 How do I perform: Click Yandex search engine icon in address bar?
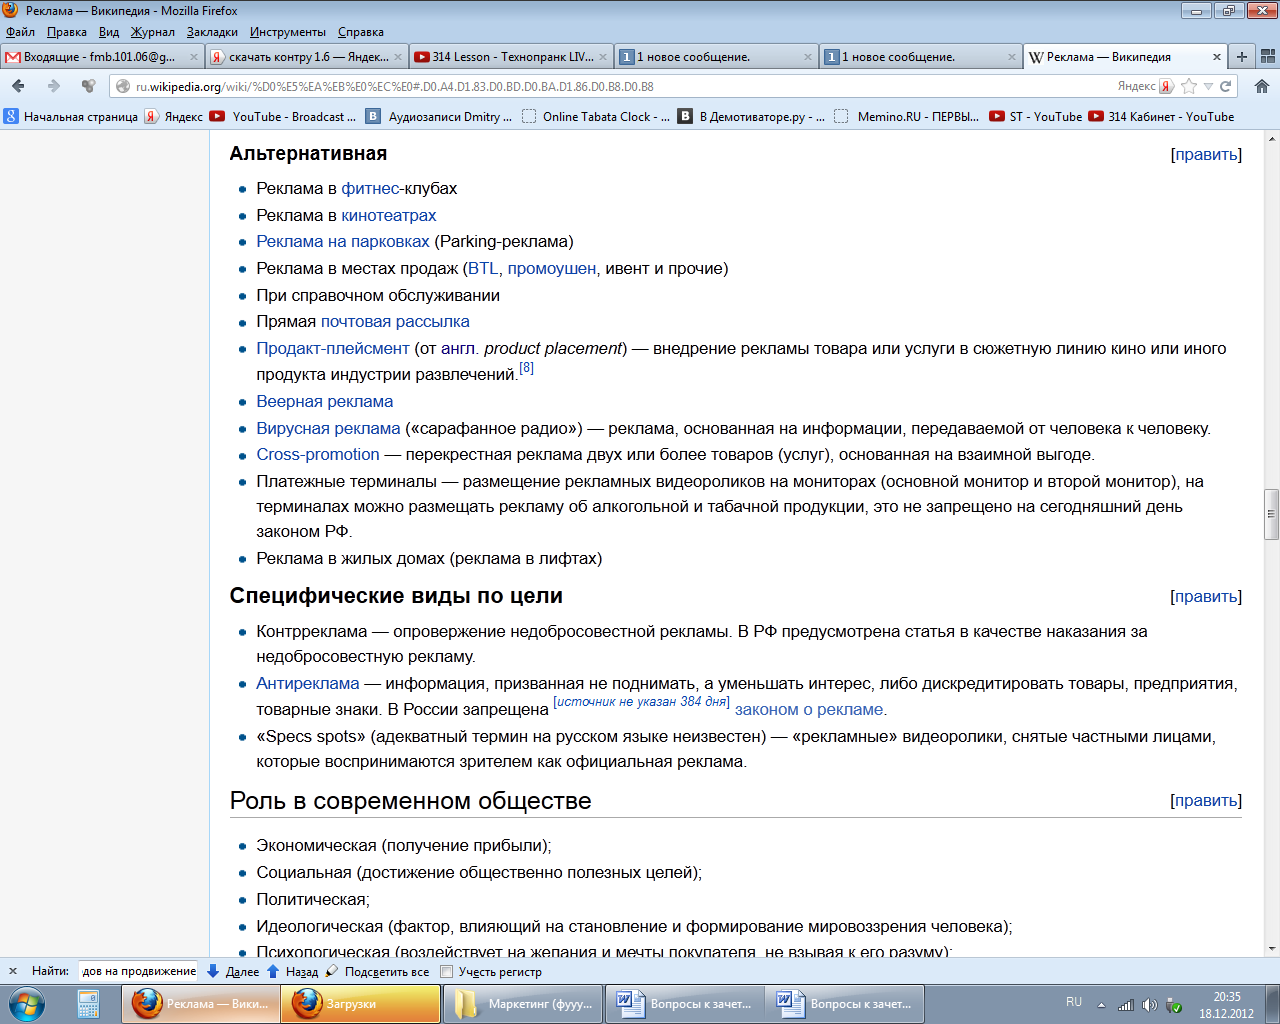point(1166,86)
